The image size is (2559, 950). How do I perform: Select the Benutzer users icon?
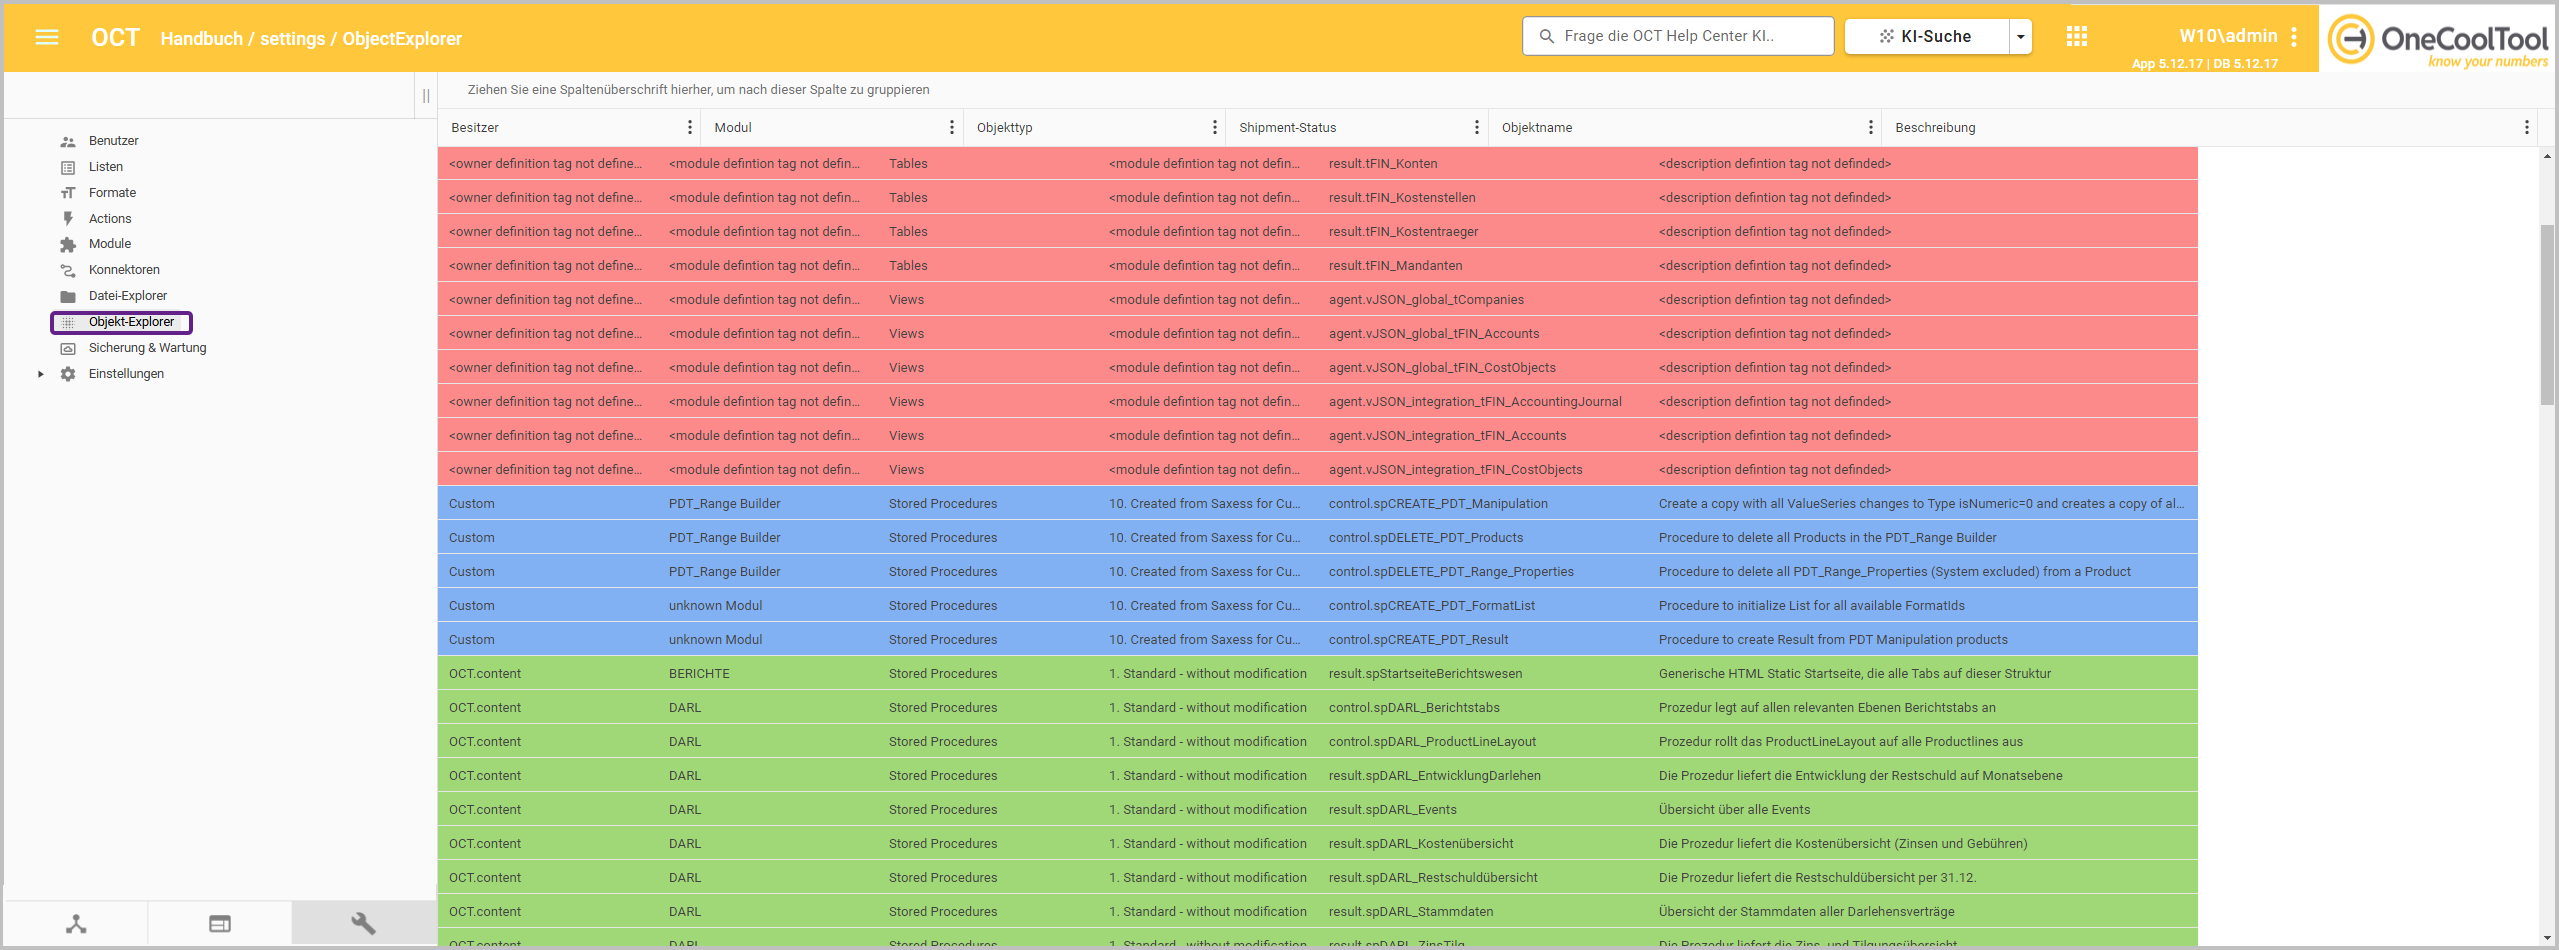(68, 142)
